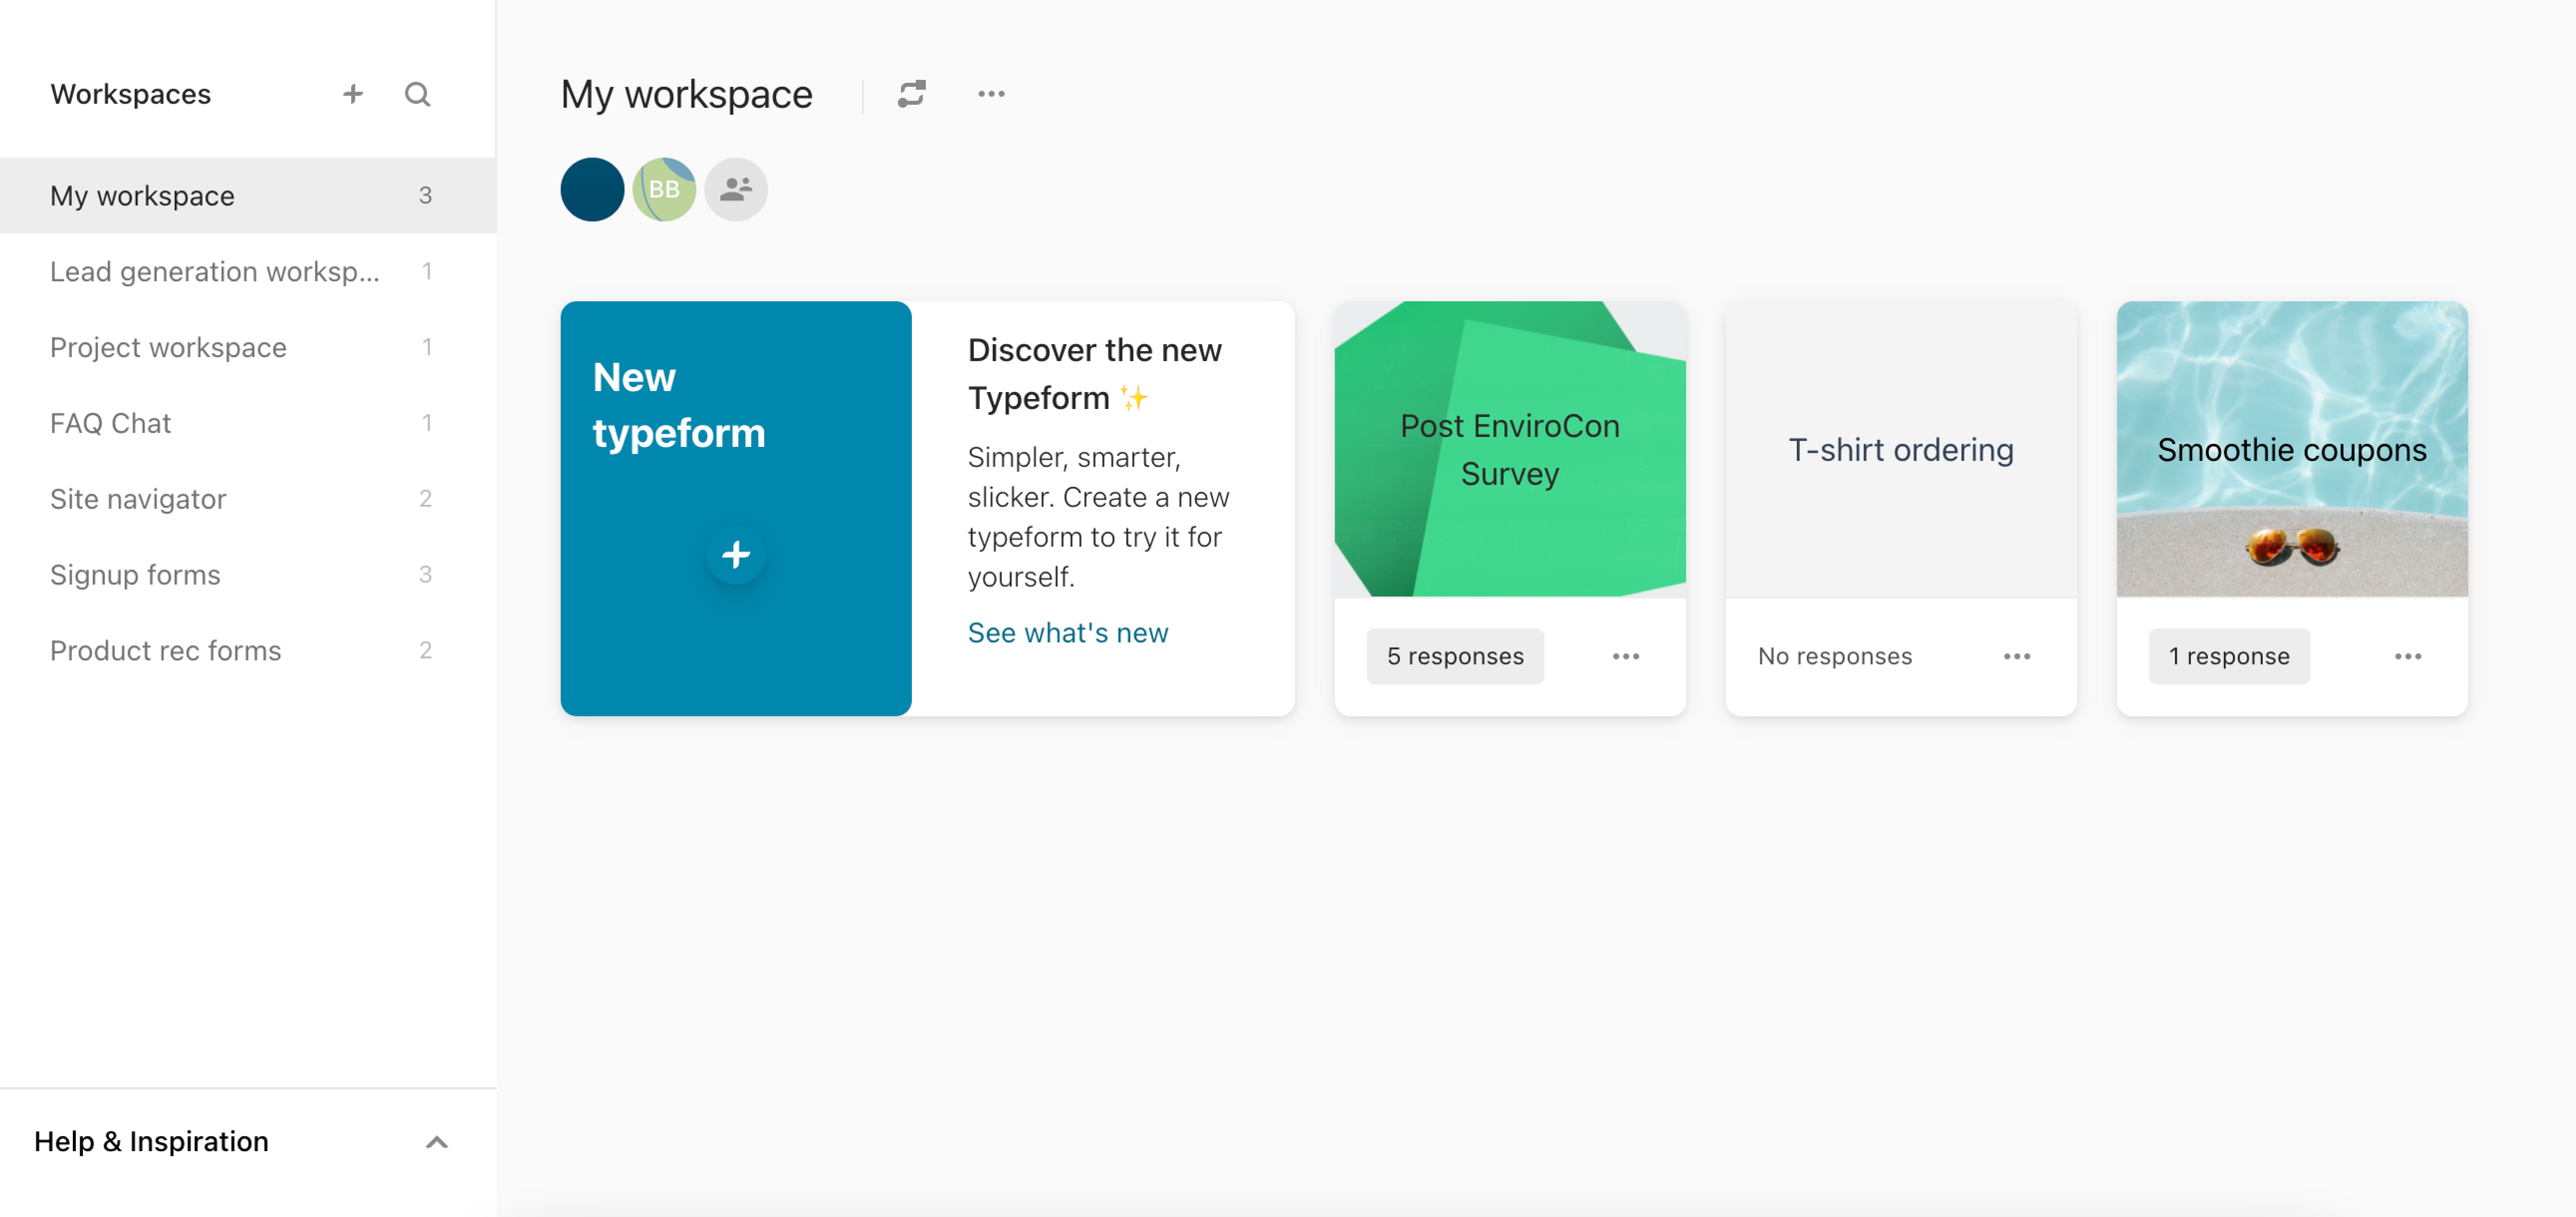
Task: Select the Signup forms workspace
Action: [248, 575]
